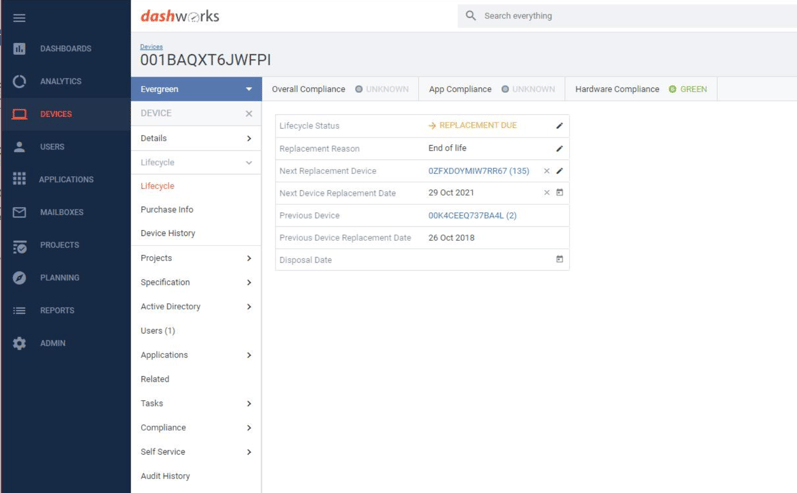Open Related menu item

[155, 379]
